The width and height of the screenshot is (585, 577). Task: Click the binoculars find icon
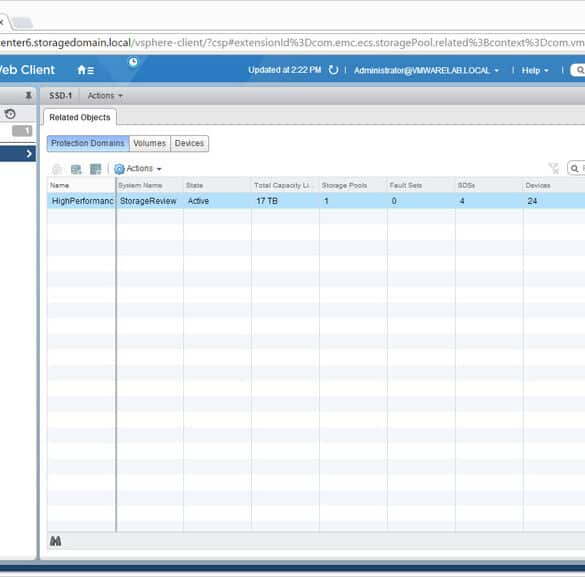click(x=56, y=541)
